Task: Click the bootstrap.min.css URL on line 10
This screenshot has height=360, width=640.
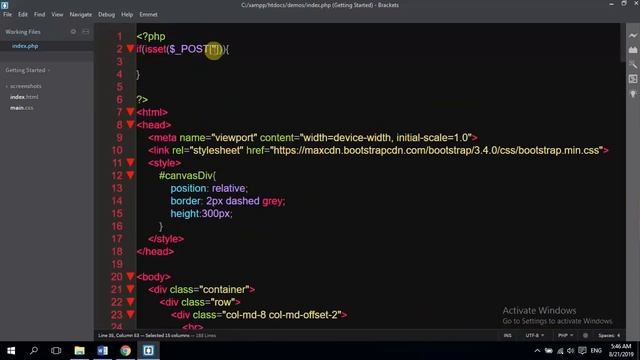Action: point(437,150)
